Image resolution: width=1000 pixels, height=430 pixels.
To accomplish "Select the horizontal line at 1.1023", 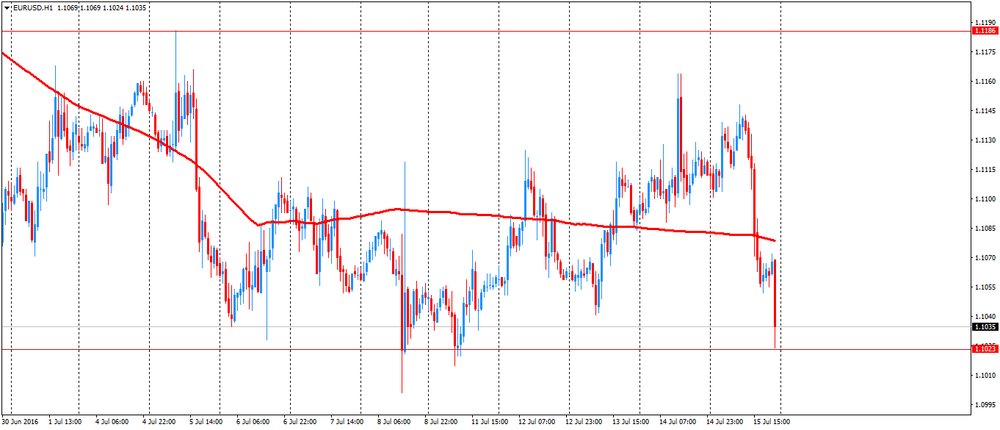I will point(500,349).
